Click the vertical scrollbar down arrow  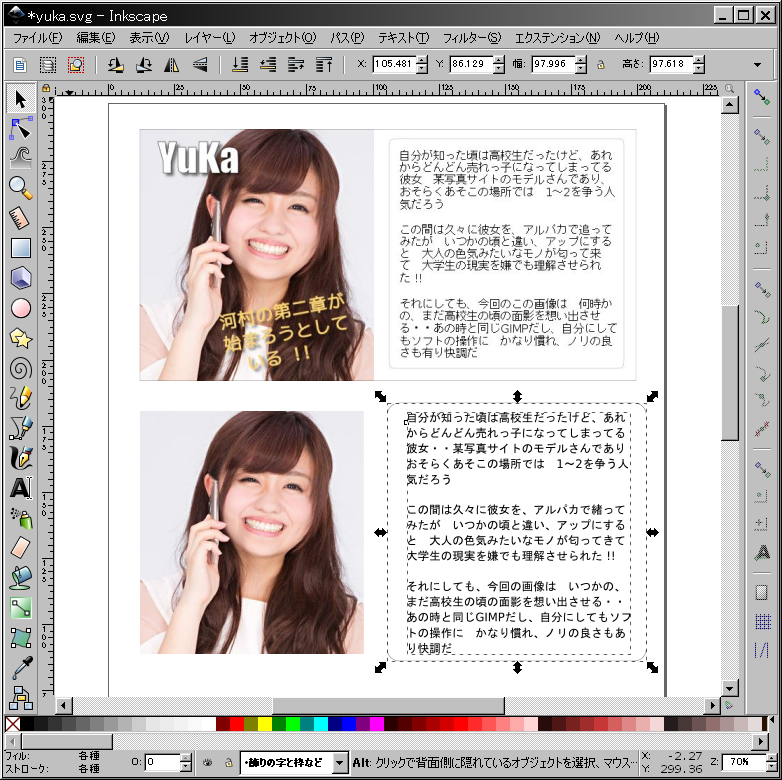(730, 688)
